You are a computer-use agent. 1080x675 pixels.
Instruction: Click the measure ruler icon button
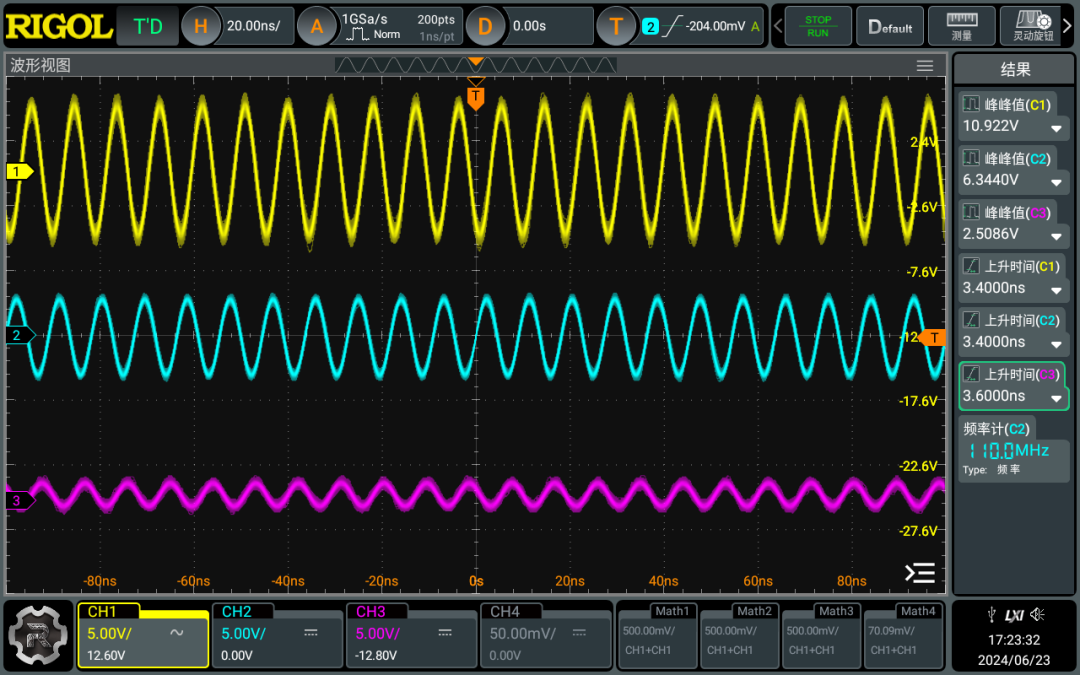pyautogui.click(x=962, y=27)
